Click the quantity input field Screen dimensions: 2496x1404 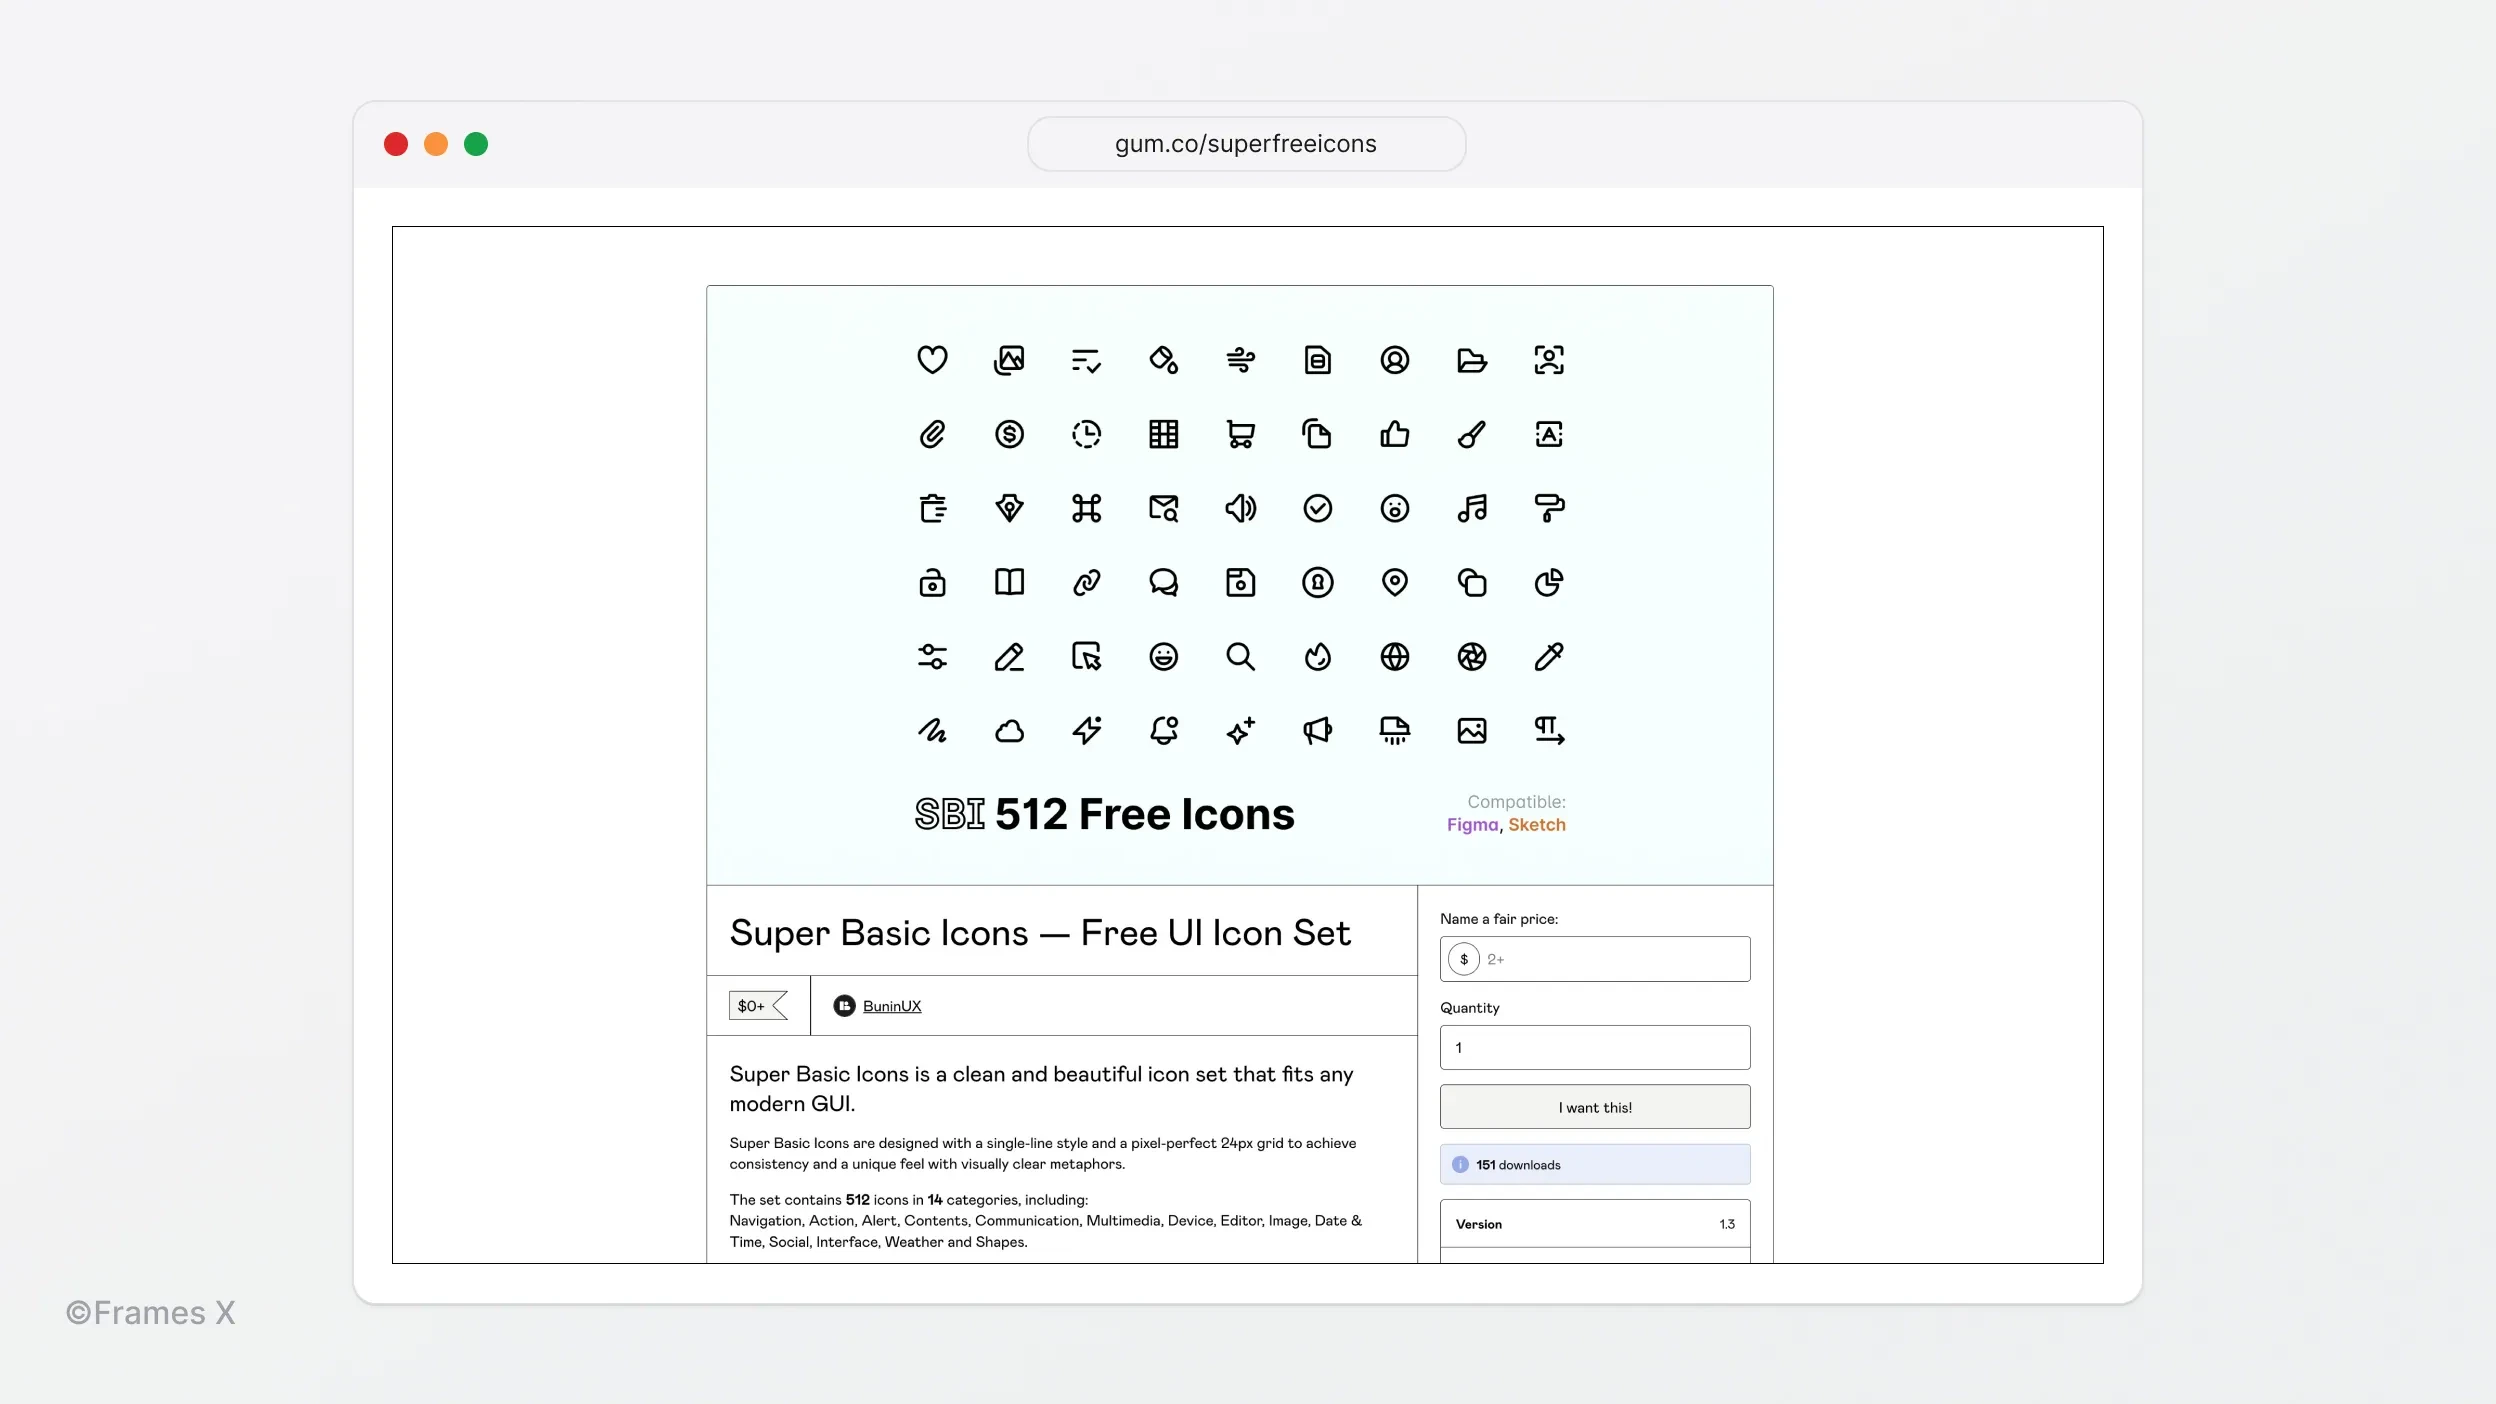click(1594, 1047)
